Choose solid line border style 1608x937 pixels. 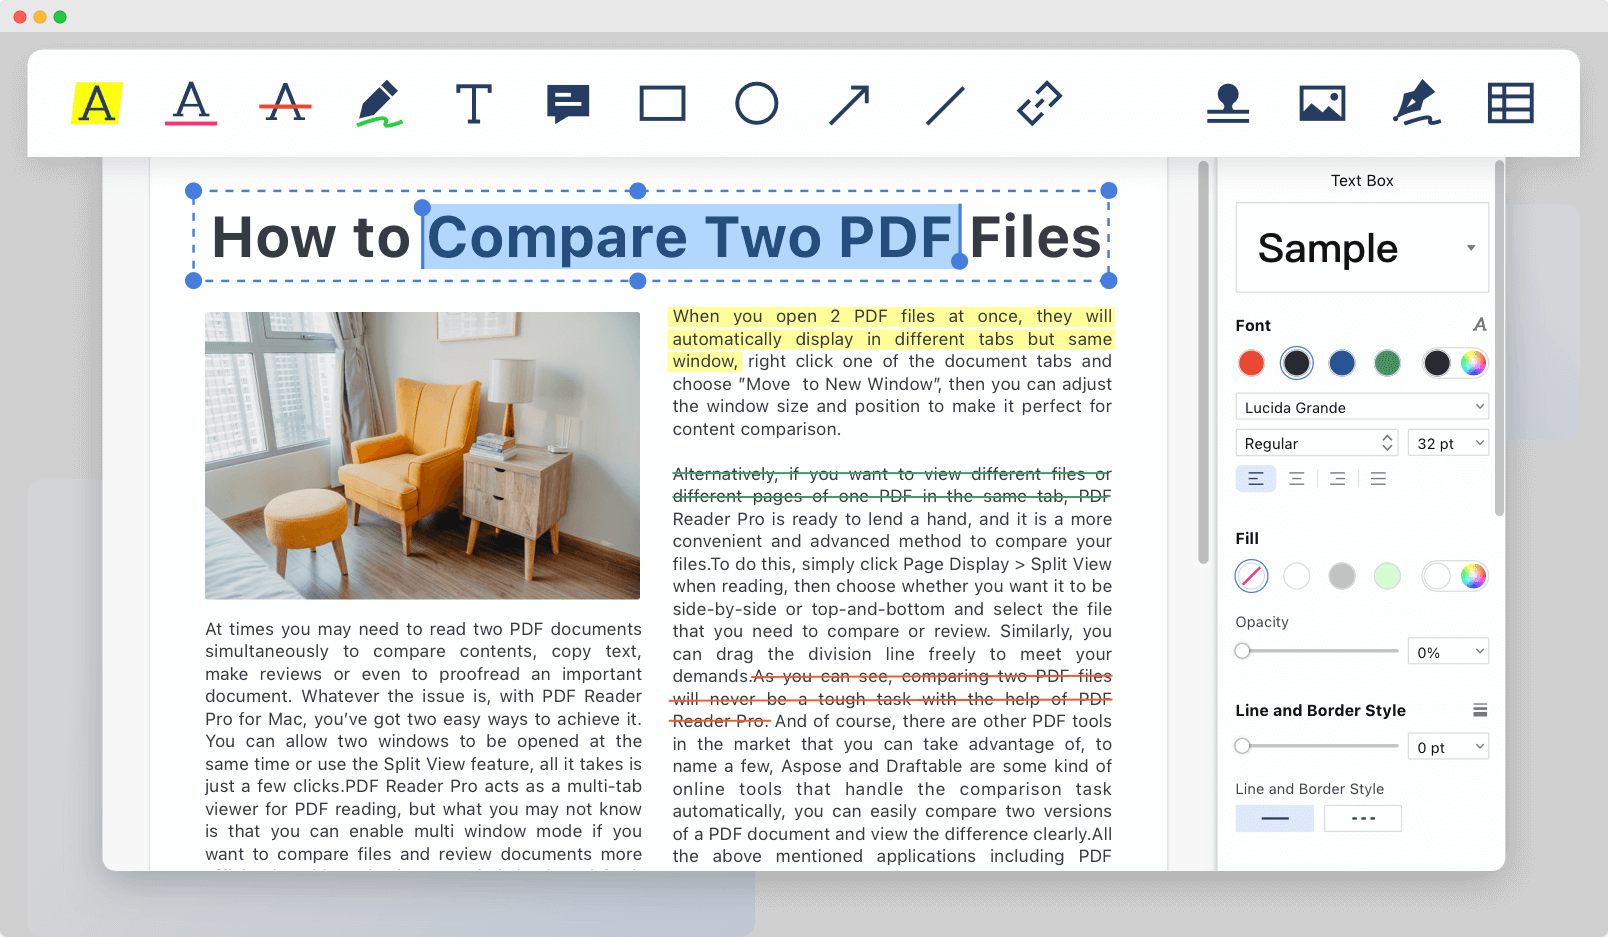click(x=1275, y=818)
